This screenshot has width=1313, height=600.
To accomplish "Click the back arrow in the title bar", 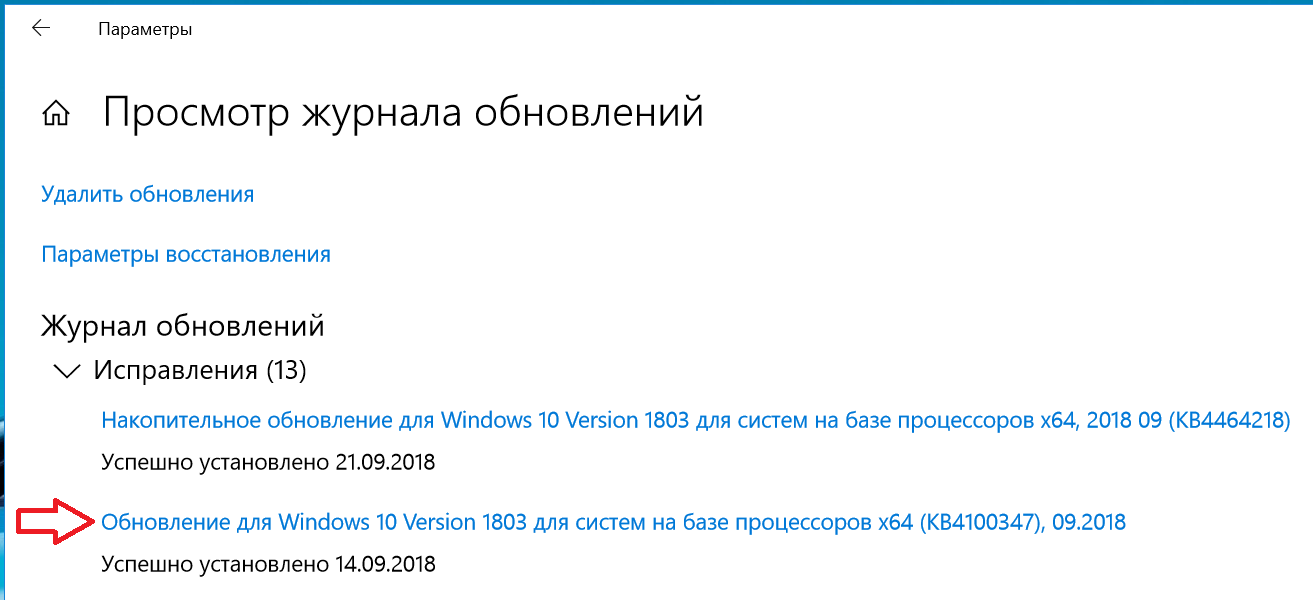I will click(x=41, y=29).
